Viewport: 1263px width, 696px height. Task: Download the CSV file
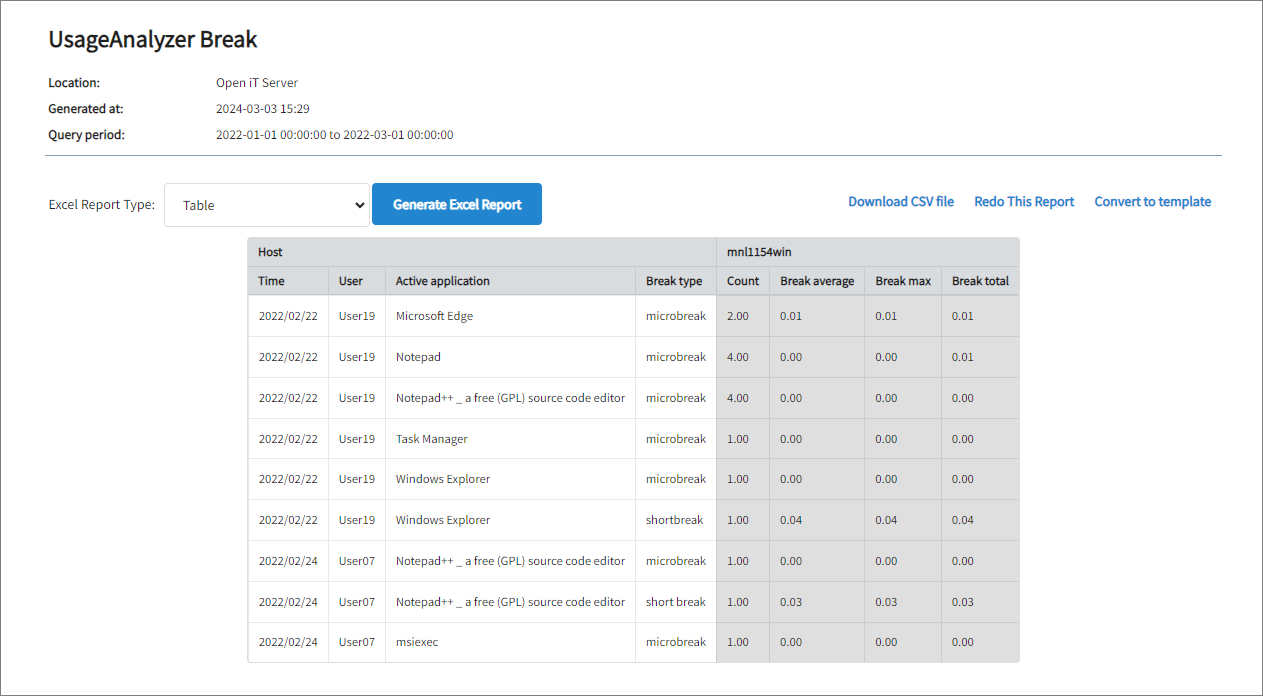(x=900, y=202)
